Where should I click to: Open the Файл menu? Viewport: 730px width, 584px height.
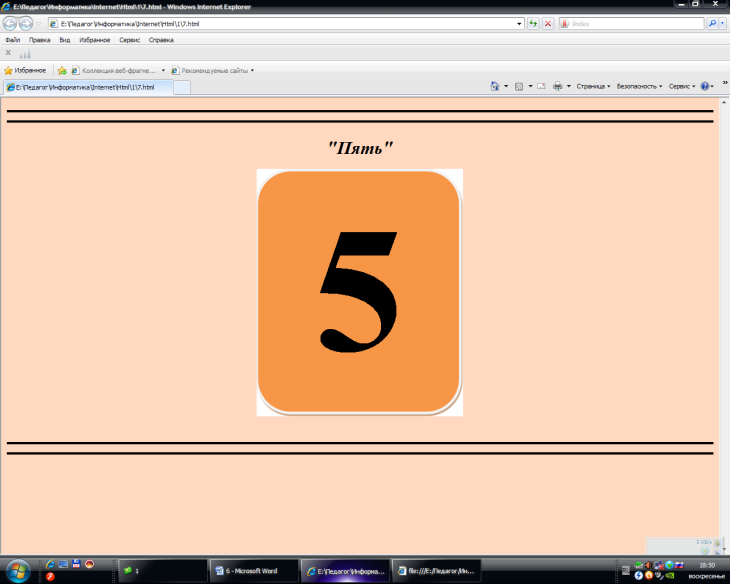[13, 40]
